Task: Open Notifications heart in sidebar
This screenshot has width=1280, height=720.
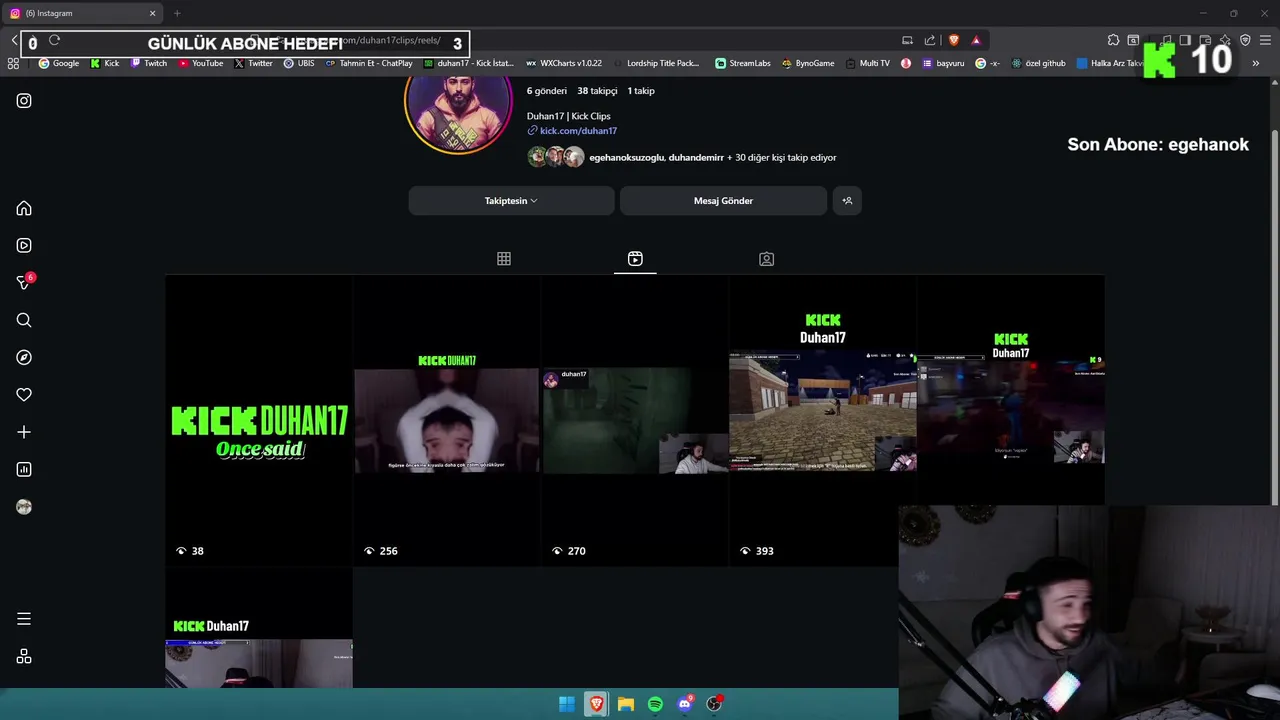Action: point(24,395)
